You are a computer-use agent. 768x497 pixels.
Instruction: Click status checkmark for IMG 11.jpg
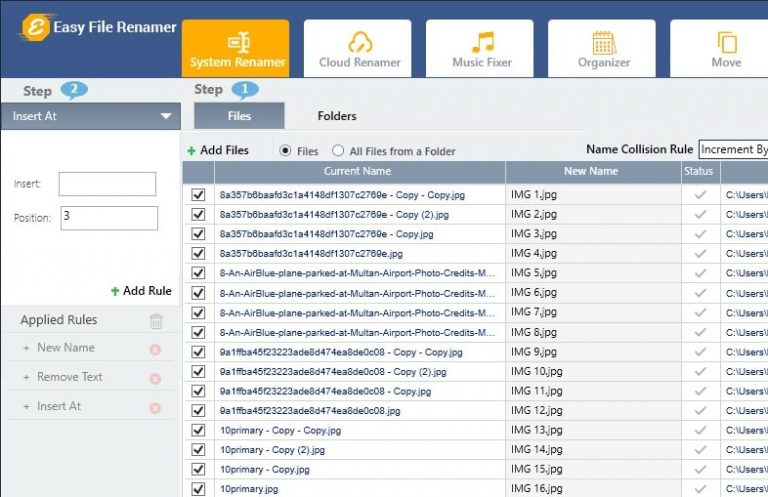(x=700, y=391)
